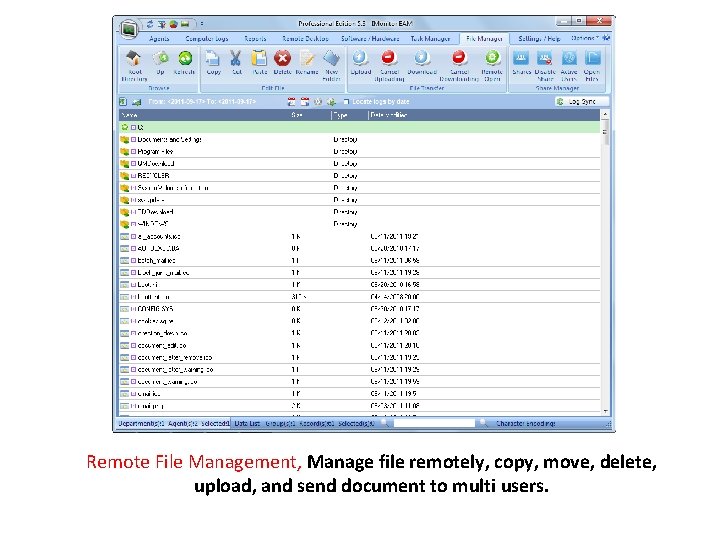
Task: Enable Locate logs by date checkbox
Action: tap(346, 101)
